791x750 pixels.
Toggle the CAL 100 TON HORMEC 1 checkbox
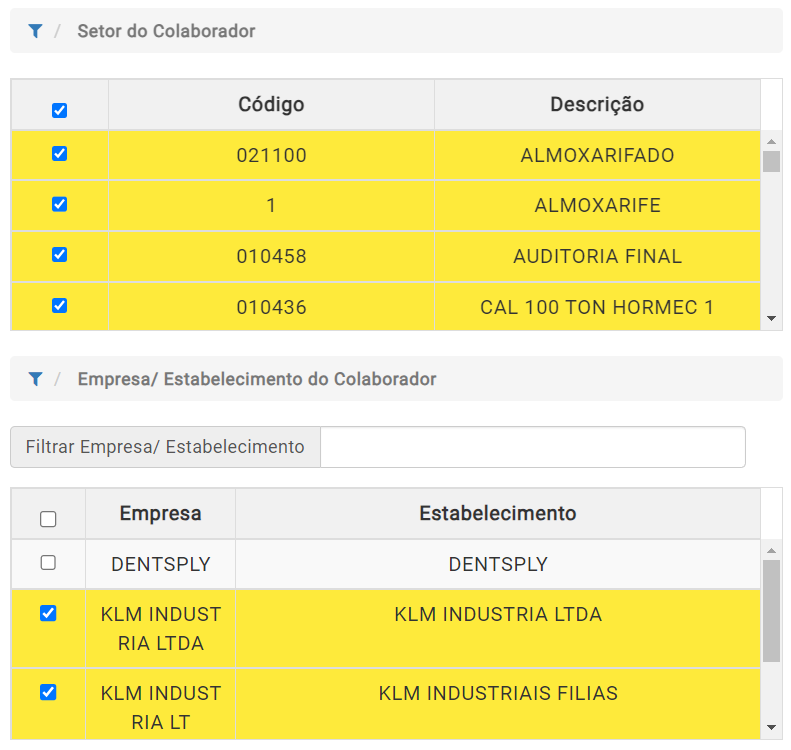click(x=60, y=305)
